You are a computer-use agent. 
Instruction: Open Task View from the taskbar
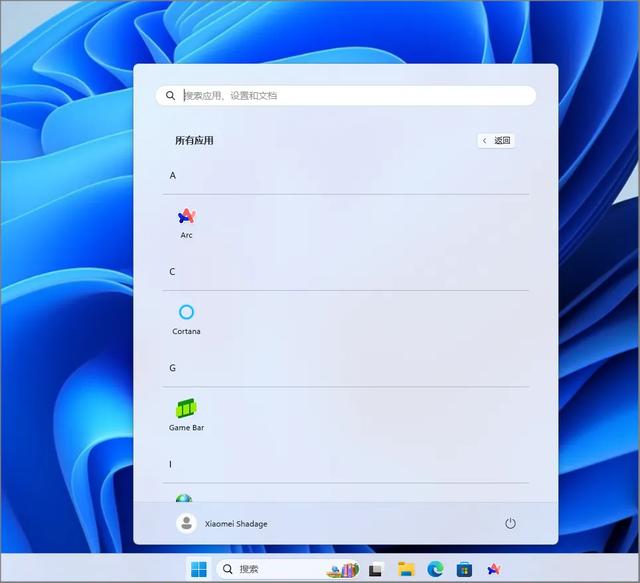[376, 569]
